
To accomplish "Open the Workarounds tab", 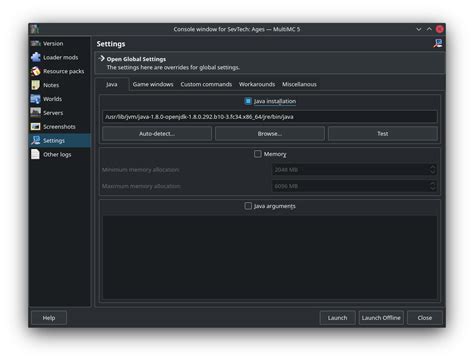I will pyautogui.click(x=257, y=84).
